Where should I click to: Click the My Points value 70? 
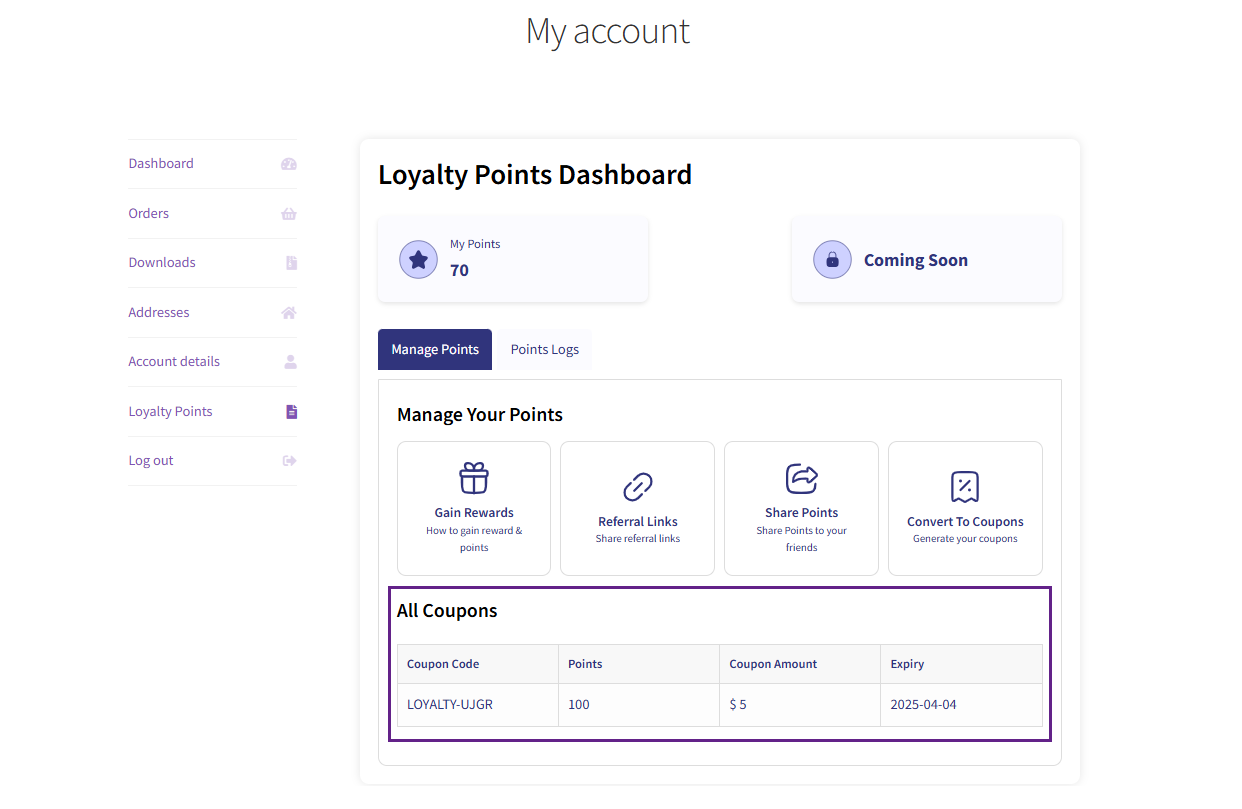point(459,270)
